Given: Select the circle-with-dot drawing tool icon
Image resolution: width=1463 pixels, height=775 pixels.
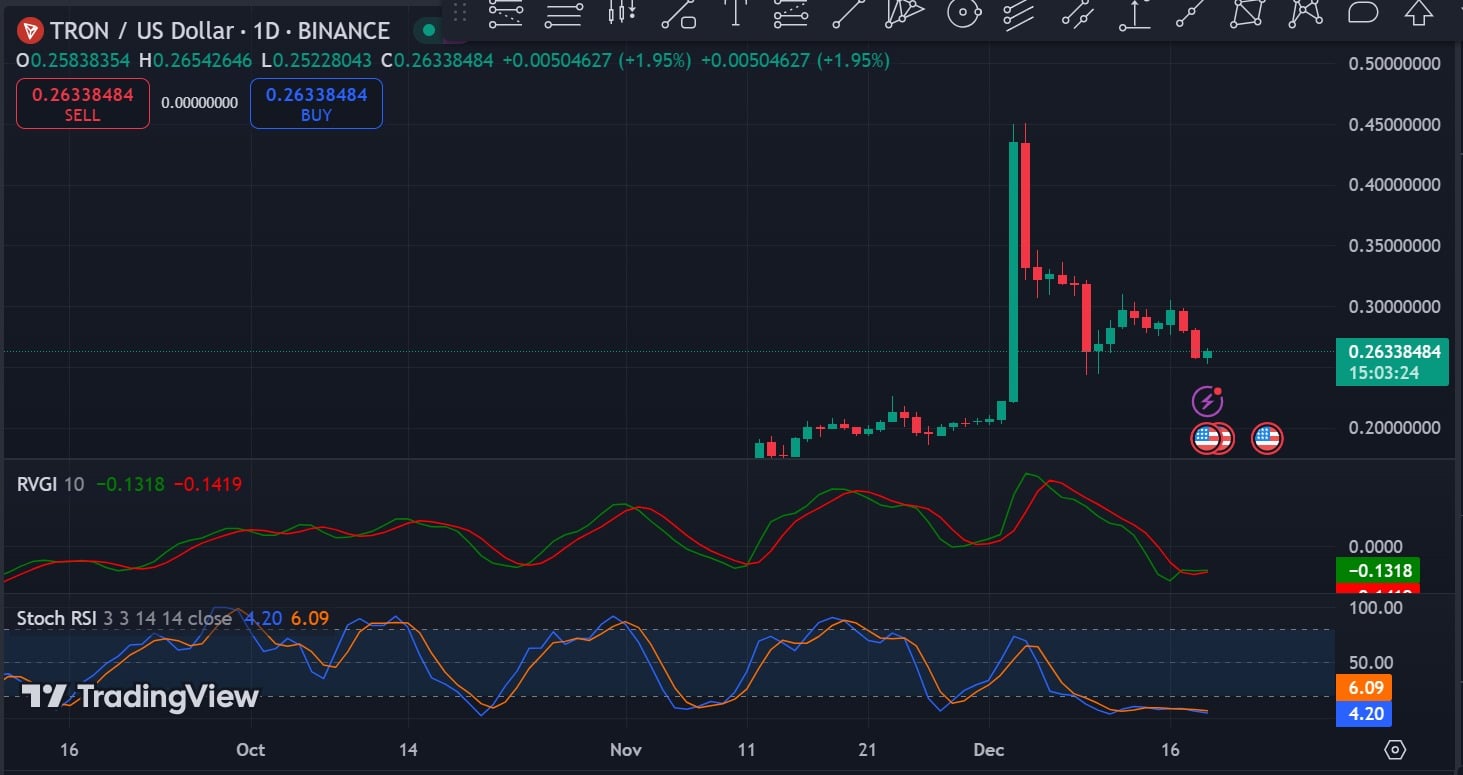Looking at the screenshot, I should 962,13.
